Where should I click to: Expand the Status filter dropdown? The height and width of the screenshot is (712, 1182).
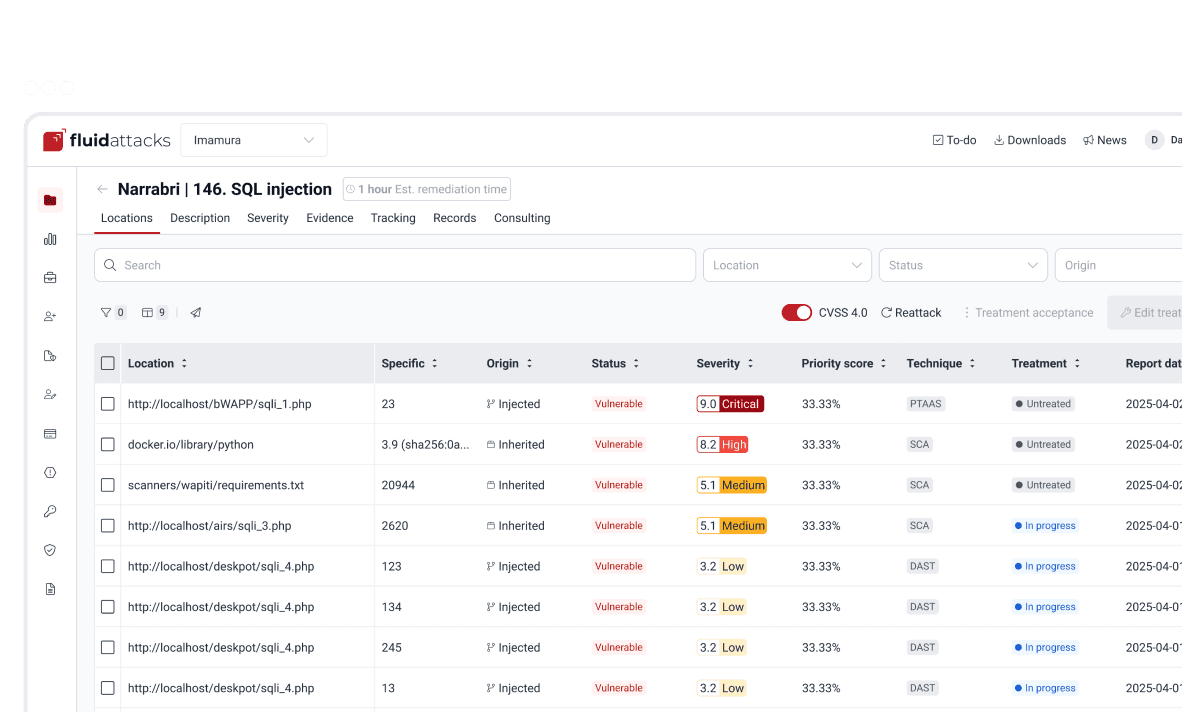pyautogui.click(x=963, y=265)
